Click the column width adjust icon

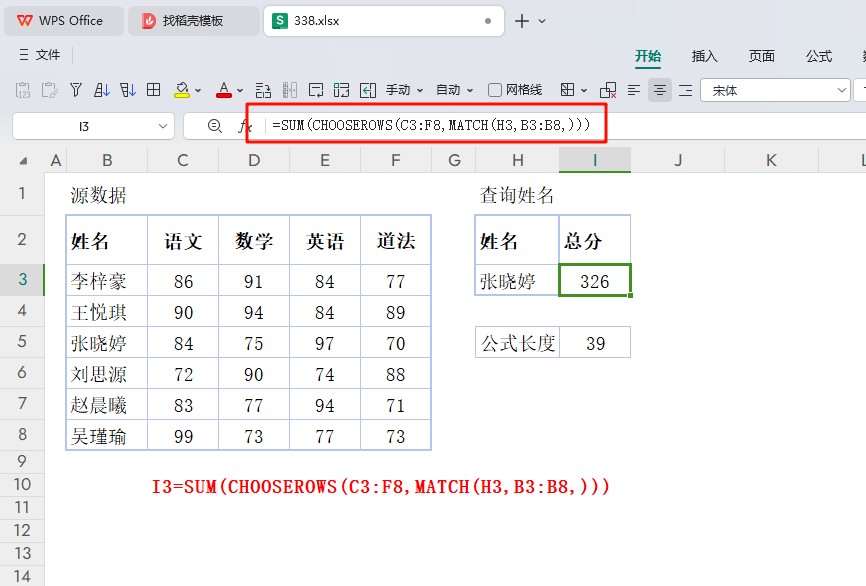(x=289, y=90)
